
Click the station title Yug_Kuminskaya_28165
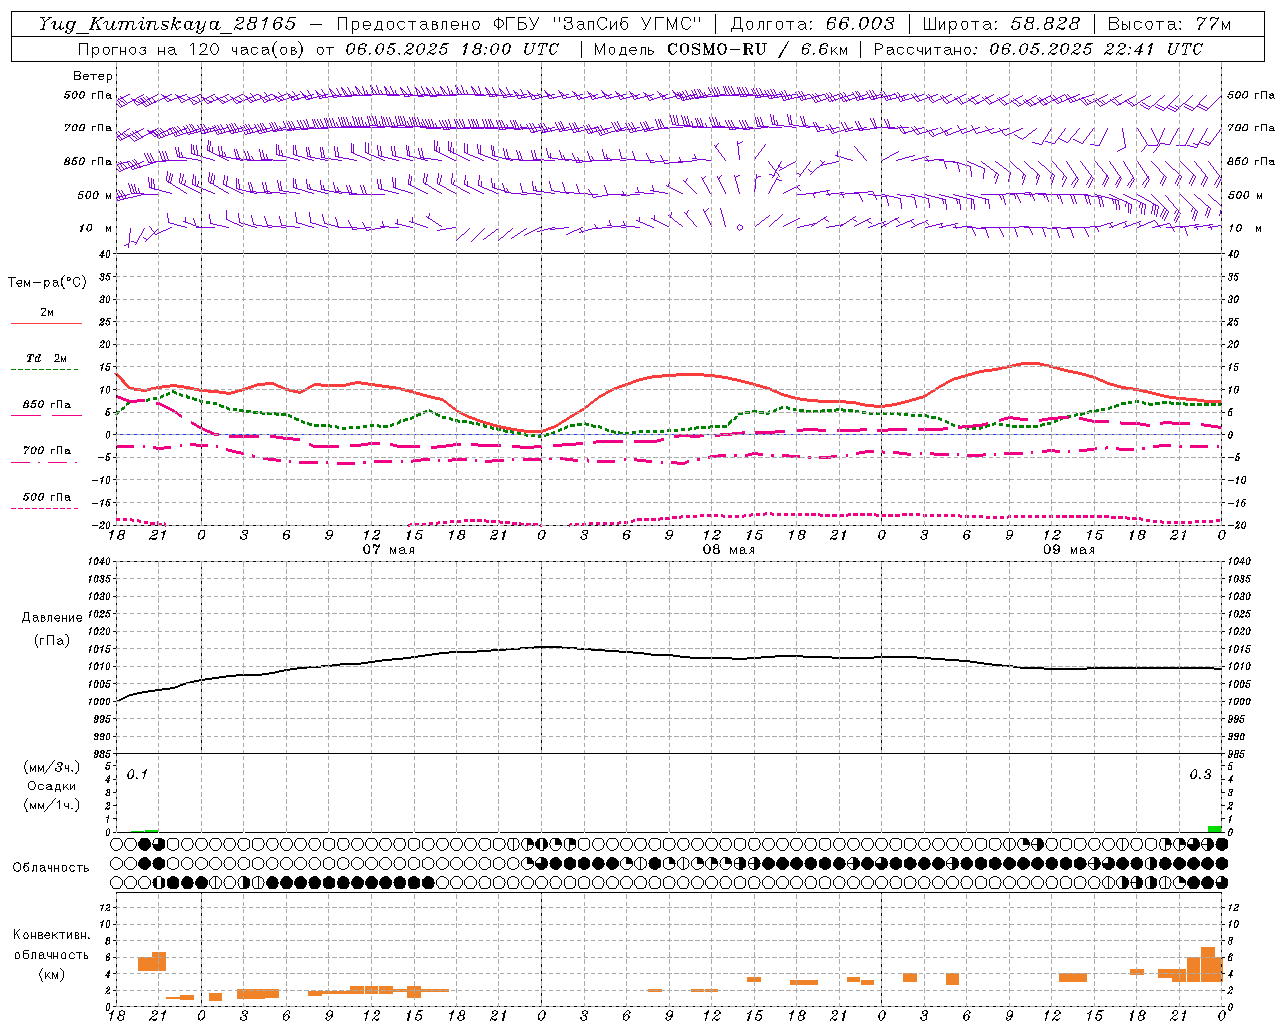[167, 24]
